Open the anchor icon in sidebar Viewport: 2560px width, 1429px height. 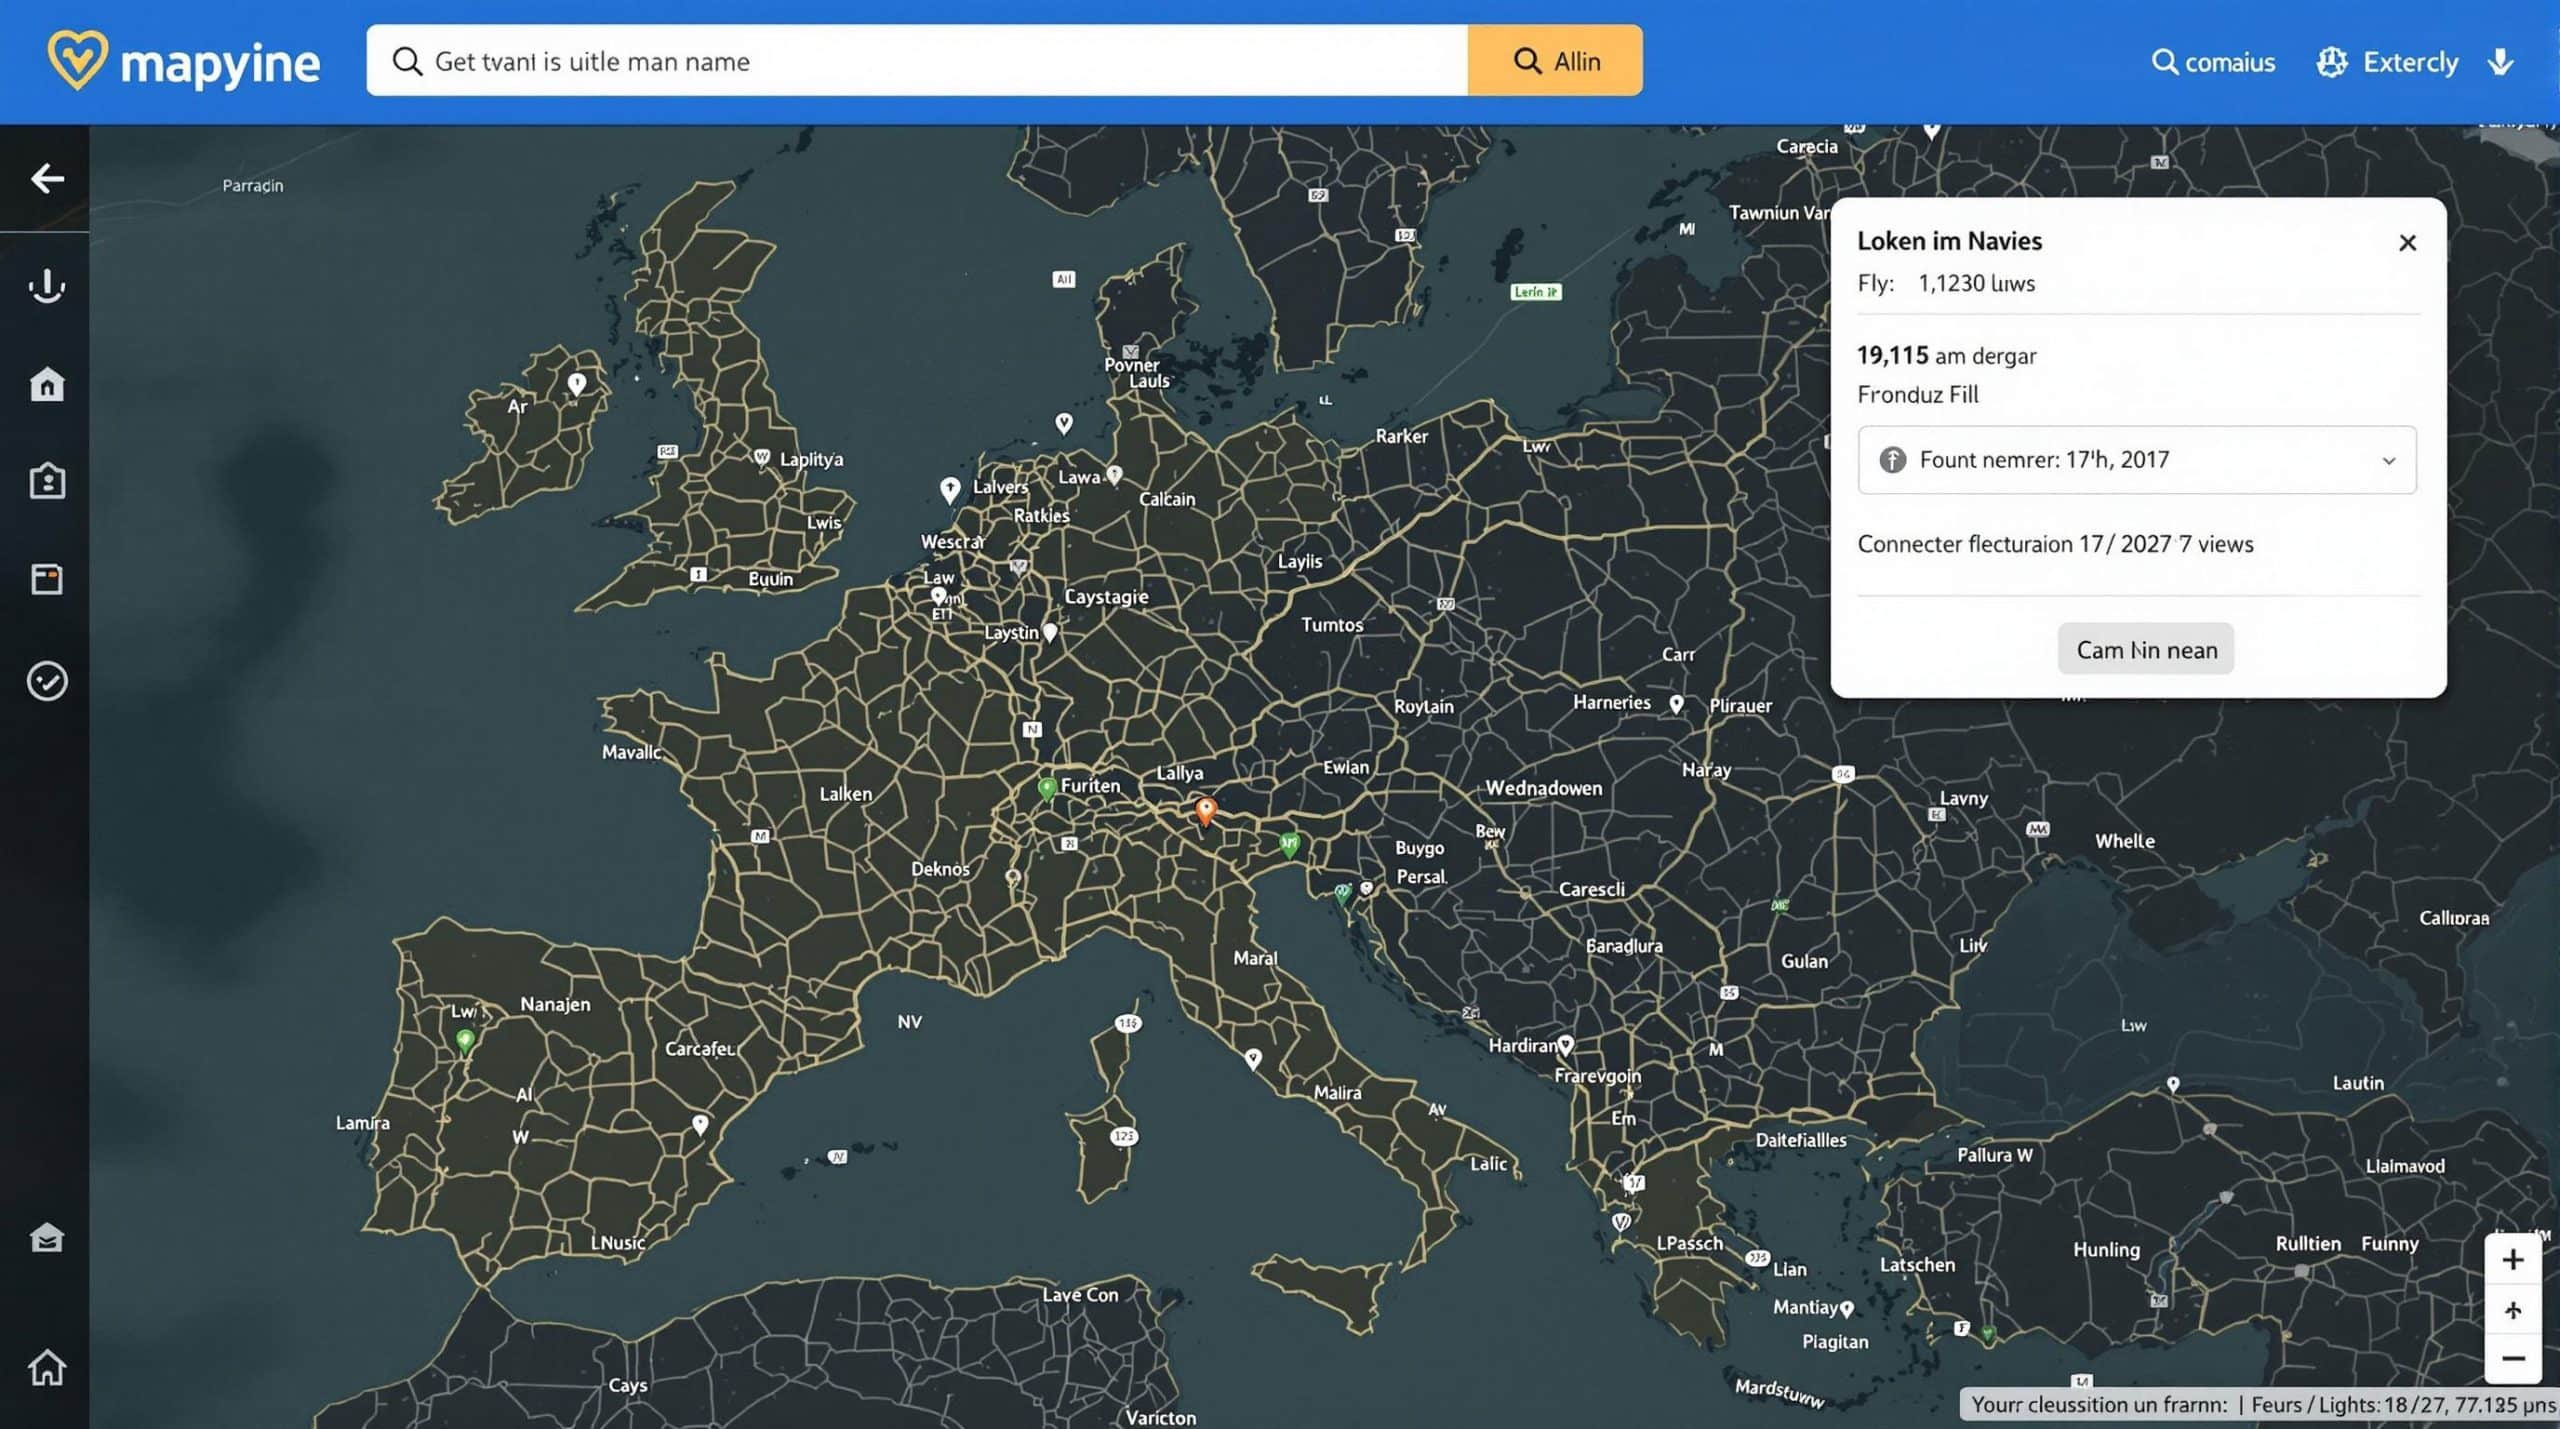tap(47, 286)
